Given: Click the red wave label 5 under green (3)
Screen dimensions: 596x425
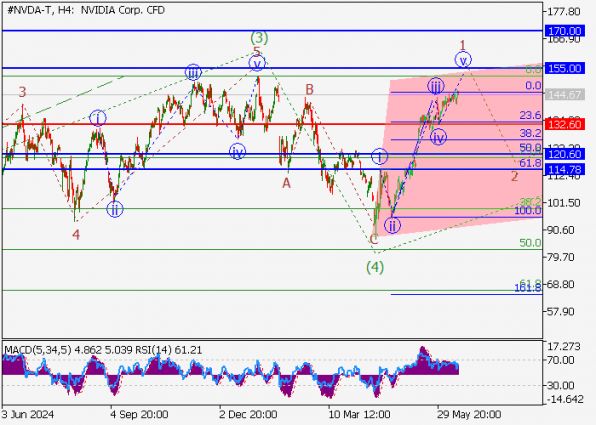Looking at the screenshot, I should 257,51.
